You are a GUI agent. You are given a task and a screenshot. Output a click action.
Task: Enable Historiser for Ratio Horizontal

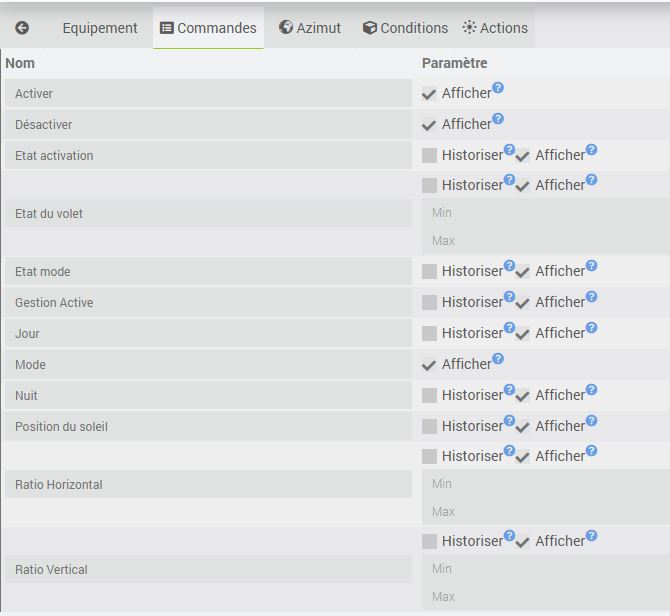(x=430, y=457)
